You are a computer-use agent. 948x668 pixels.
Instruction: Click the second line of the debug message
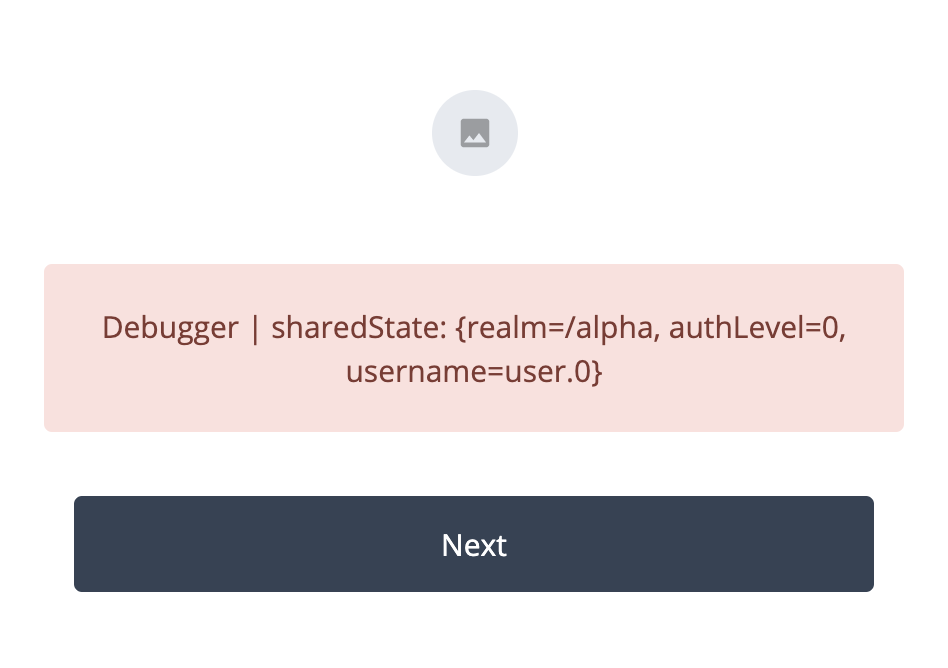coord(474,372)
